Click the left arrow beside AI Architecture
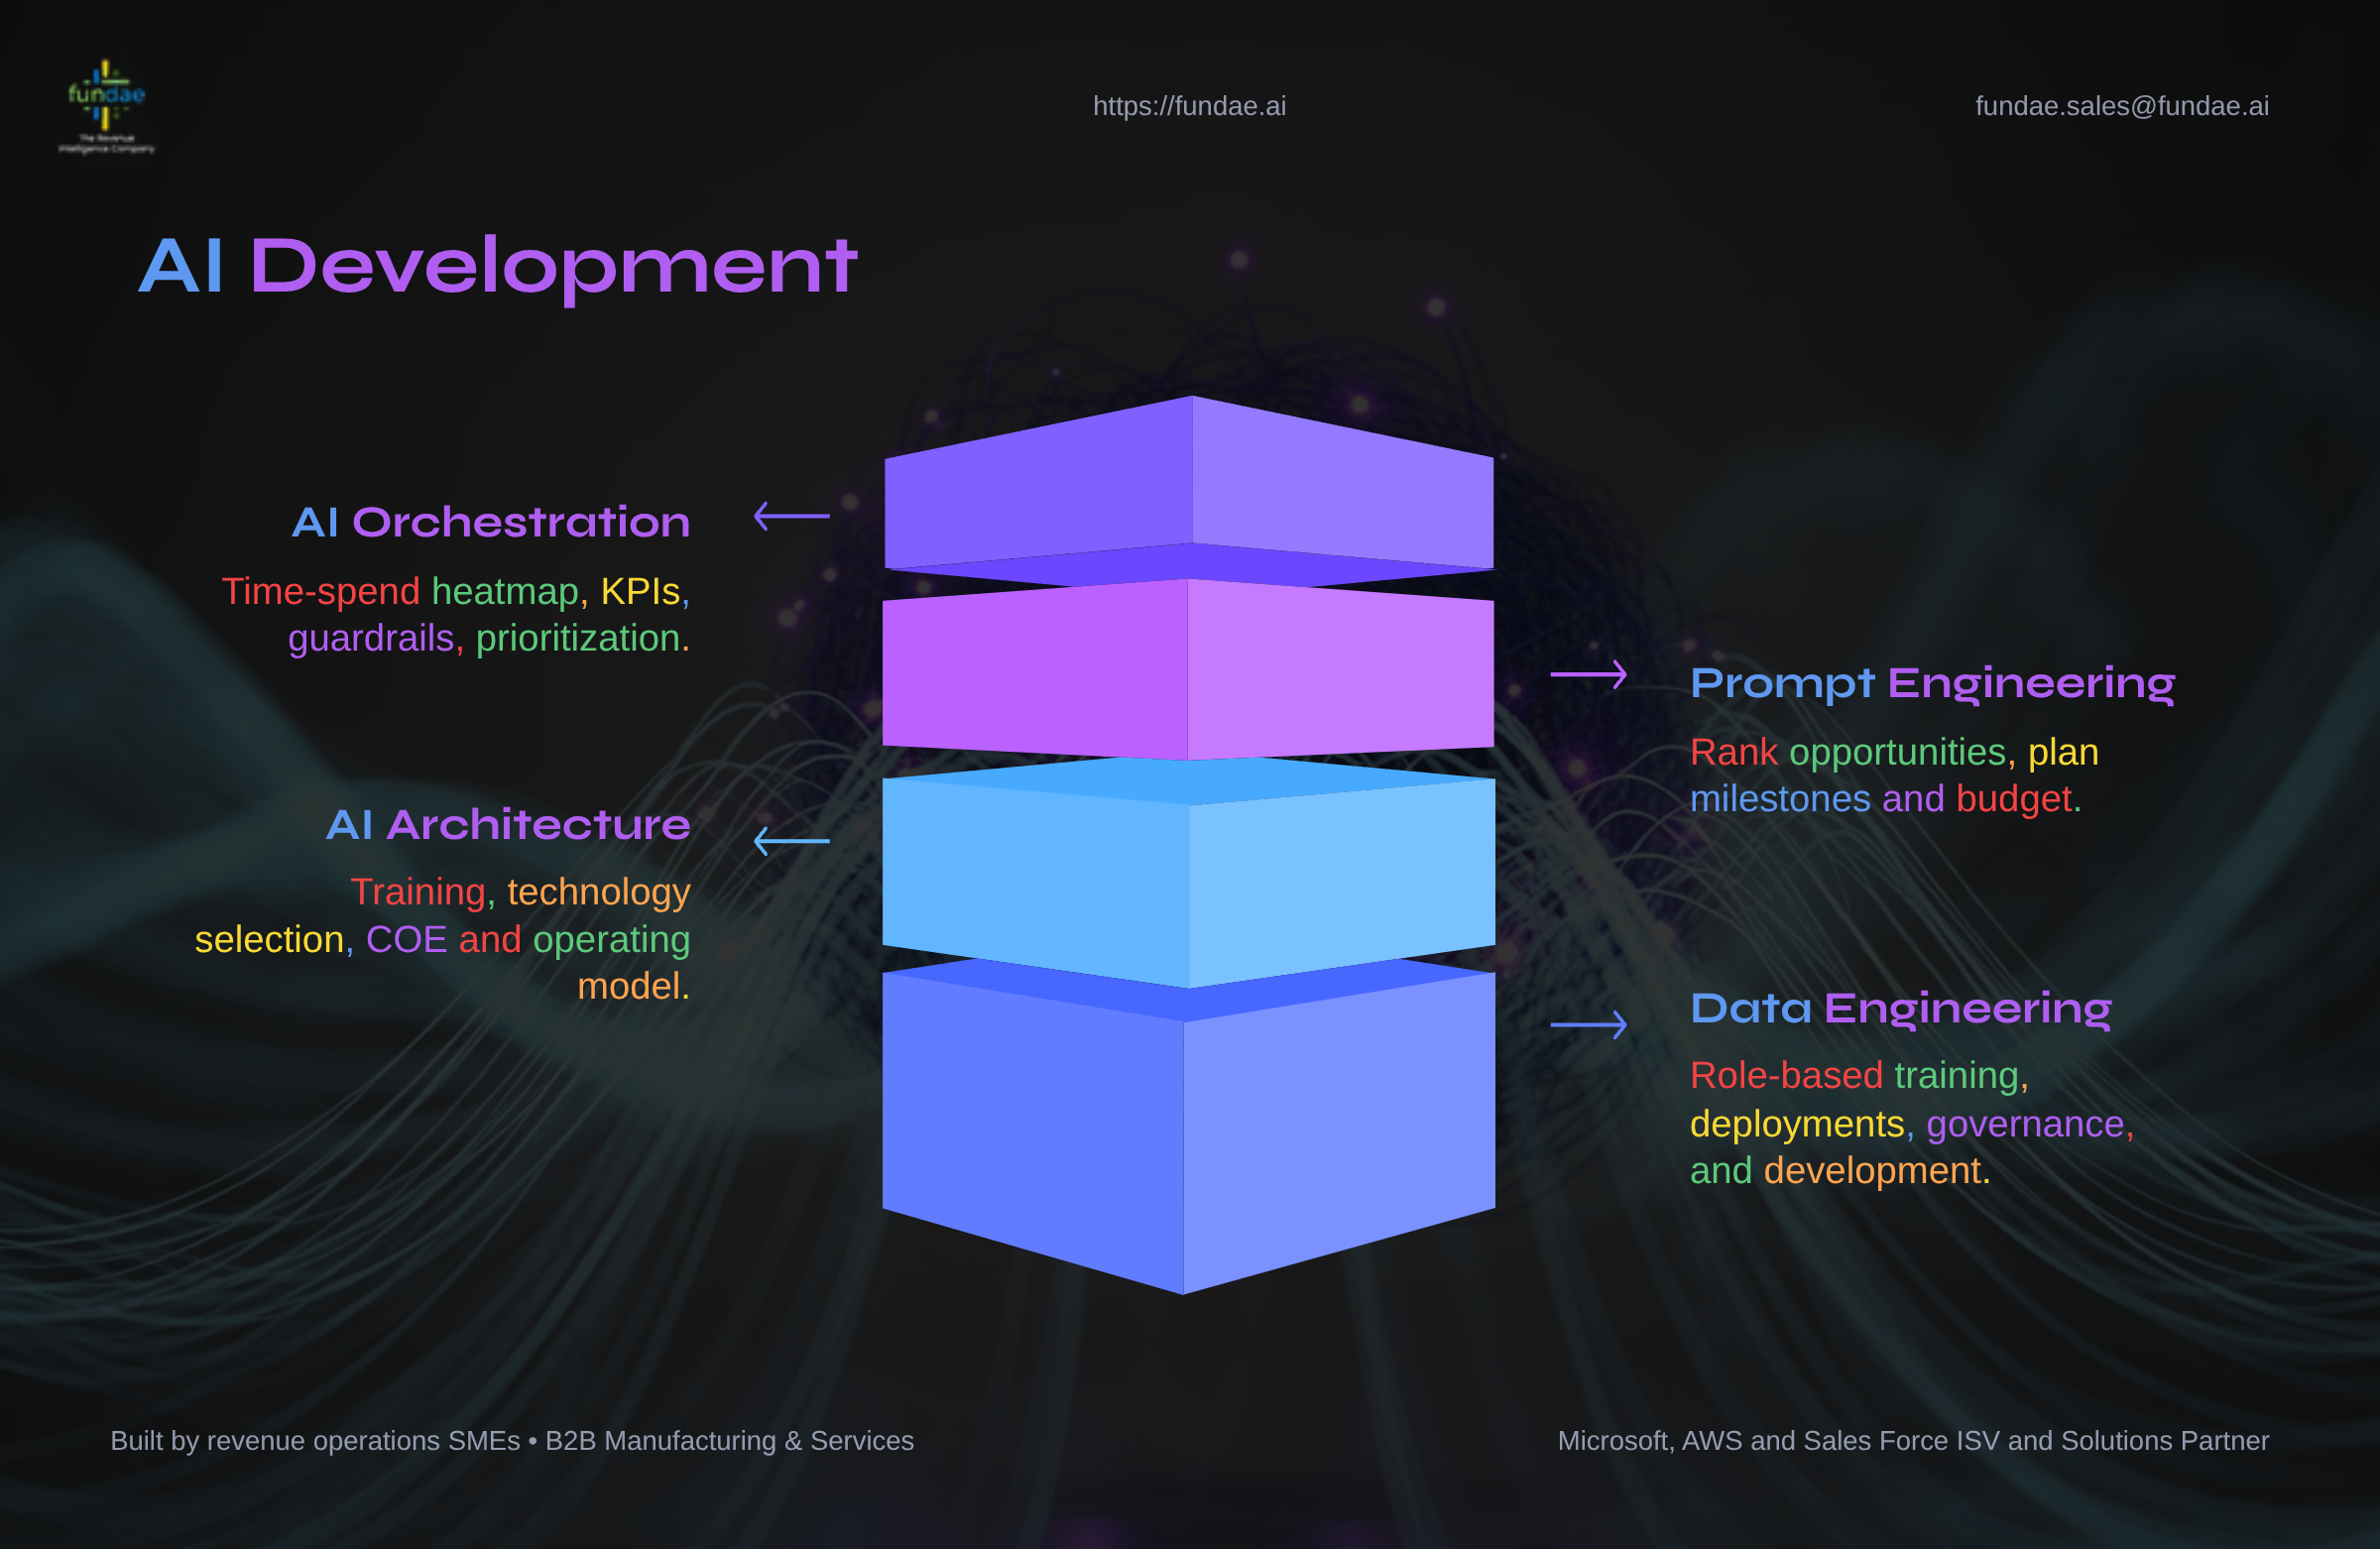The image size is (2380, 1549). point(791,841)
